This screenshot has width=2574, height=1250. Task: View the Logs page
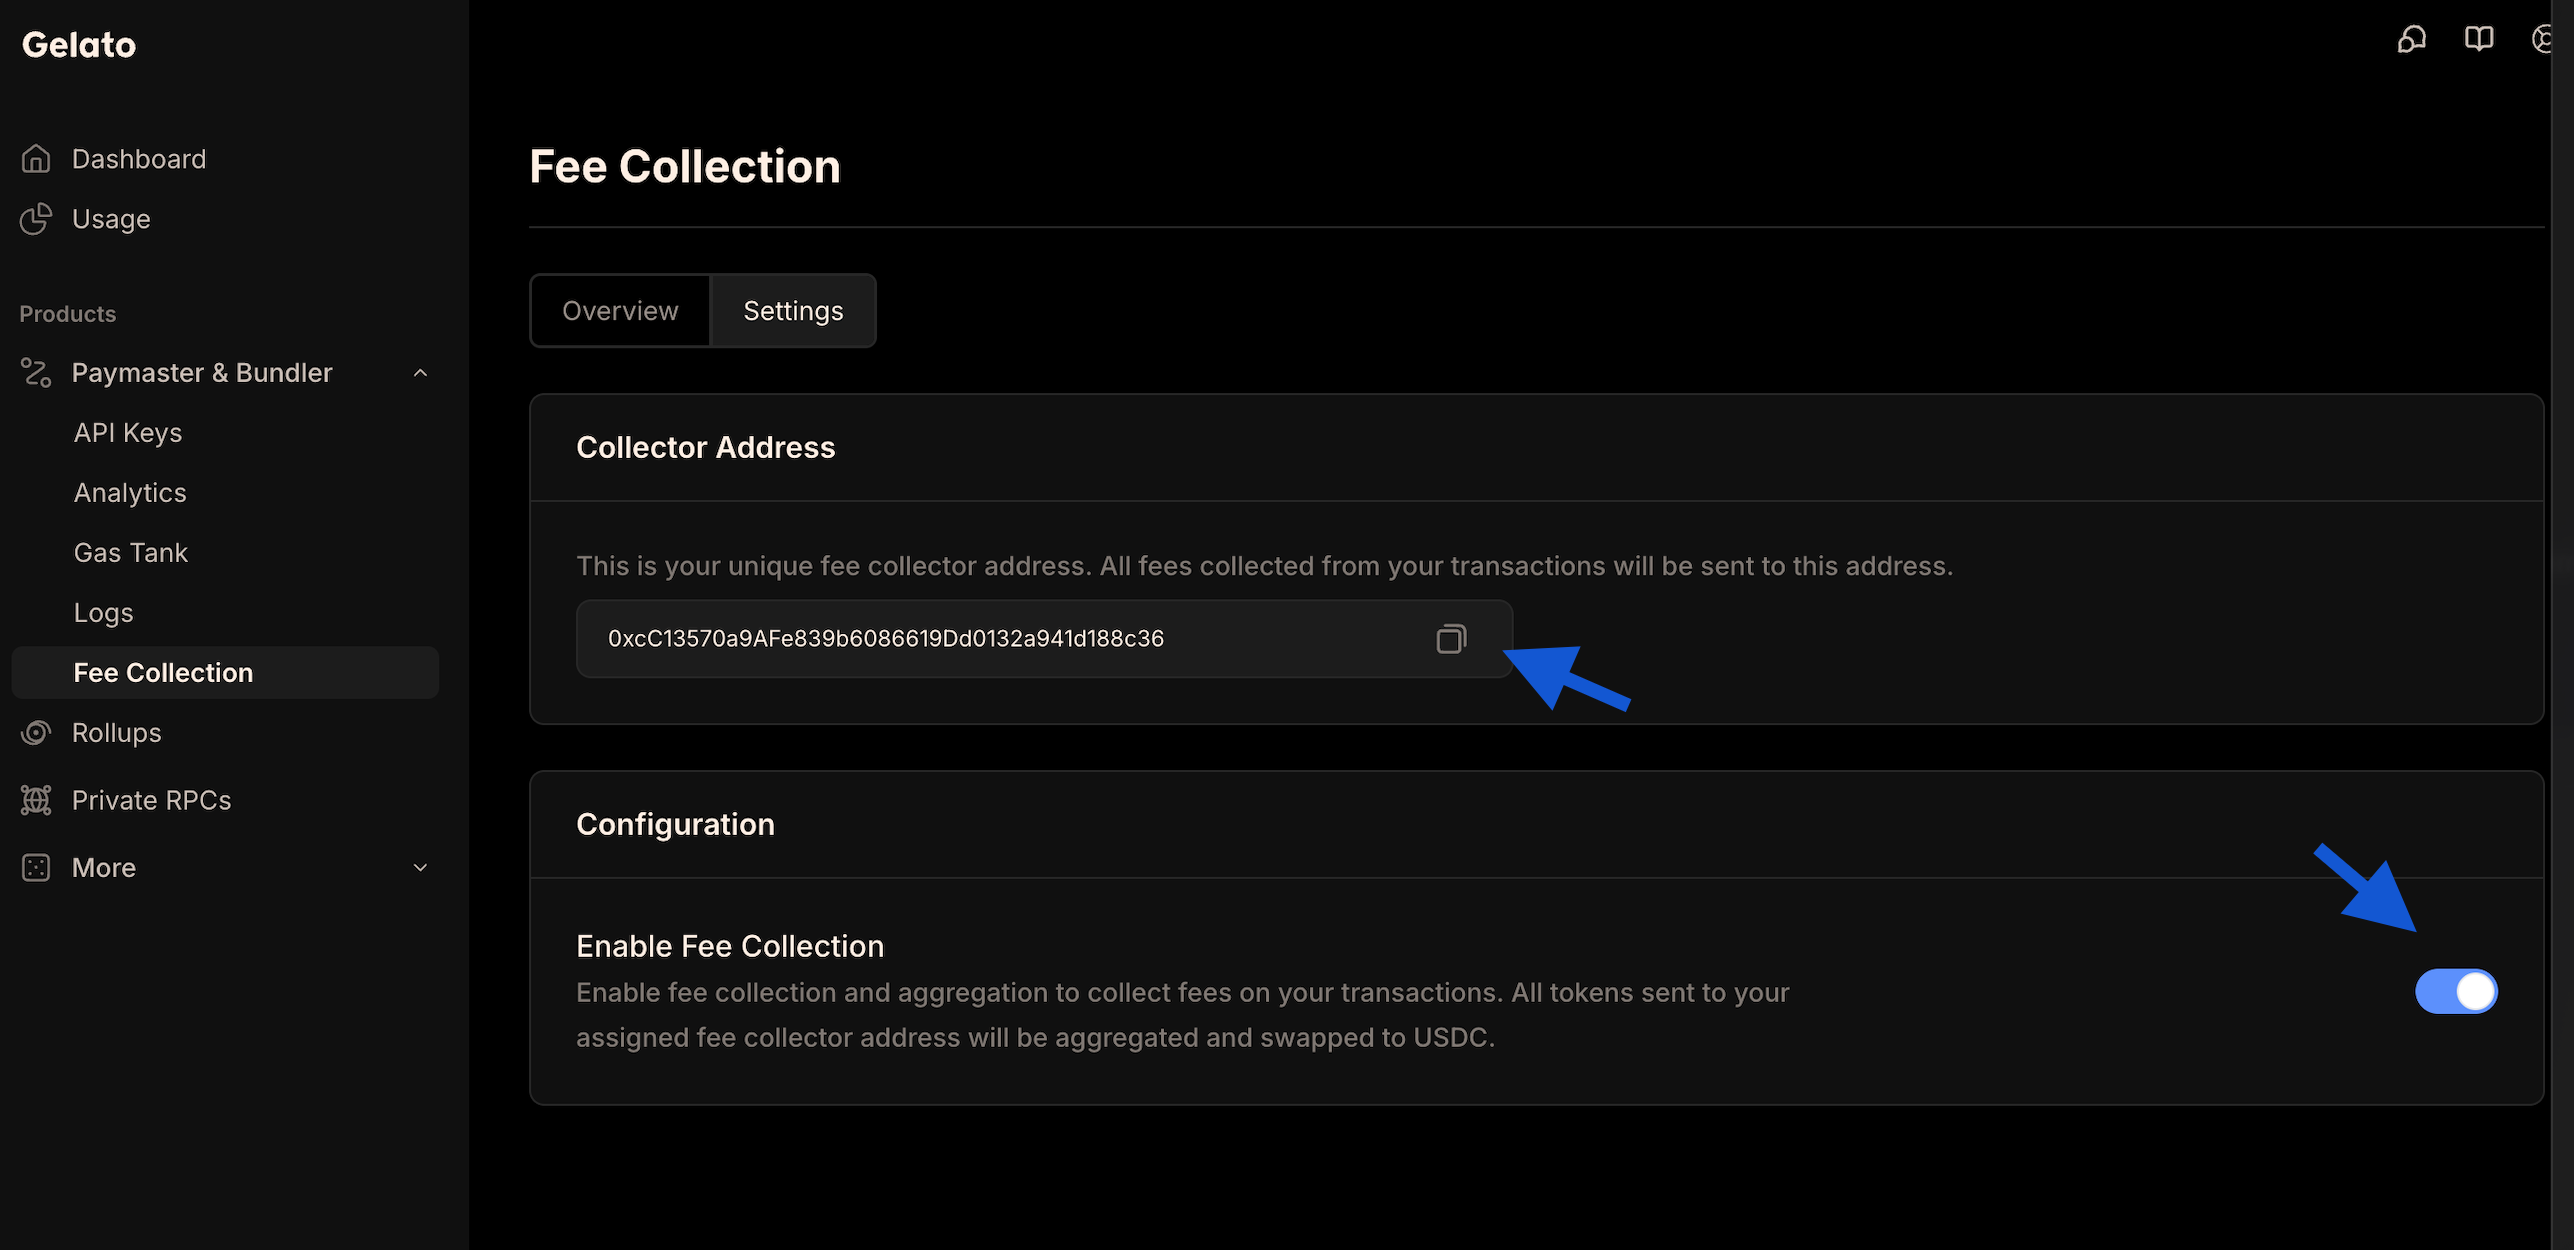103,611
